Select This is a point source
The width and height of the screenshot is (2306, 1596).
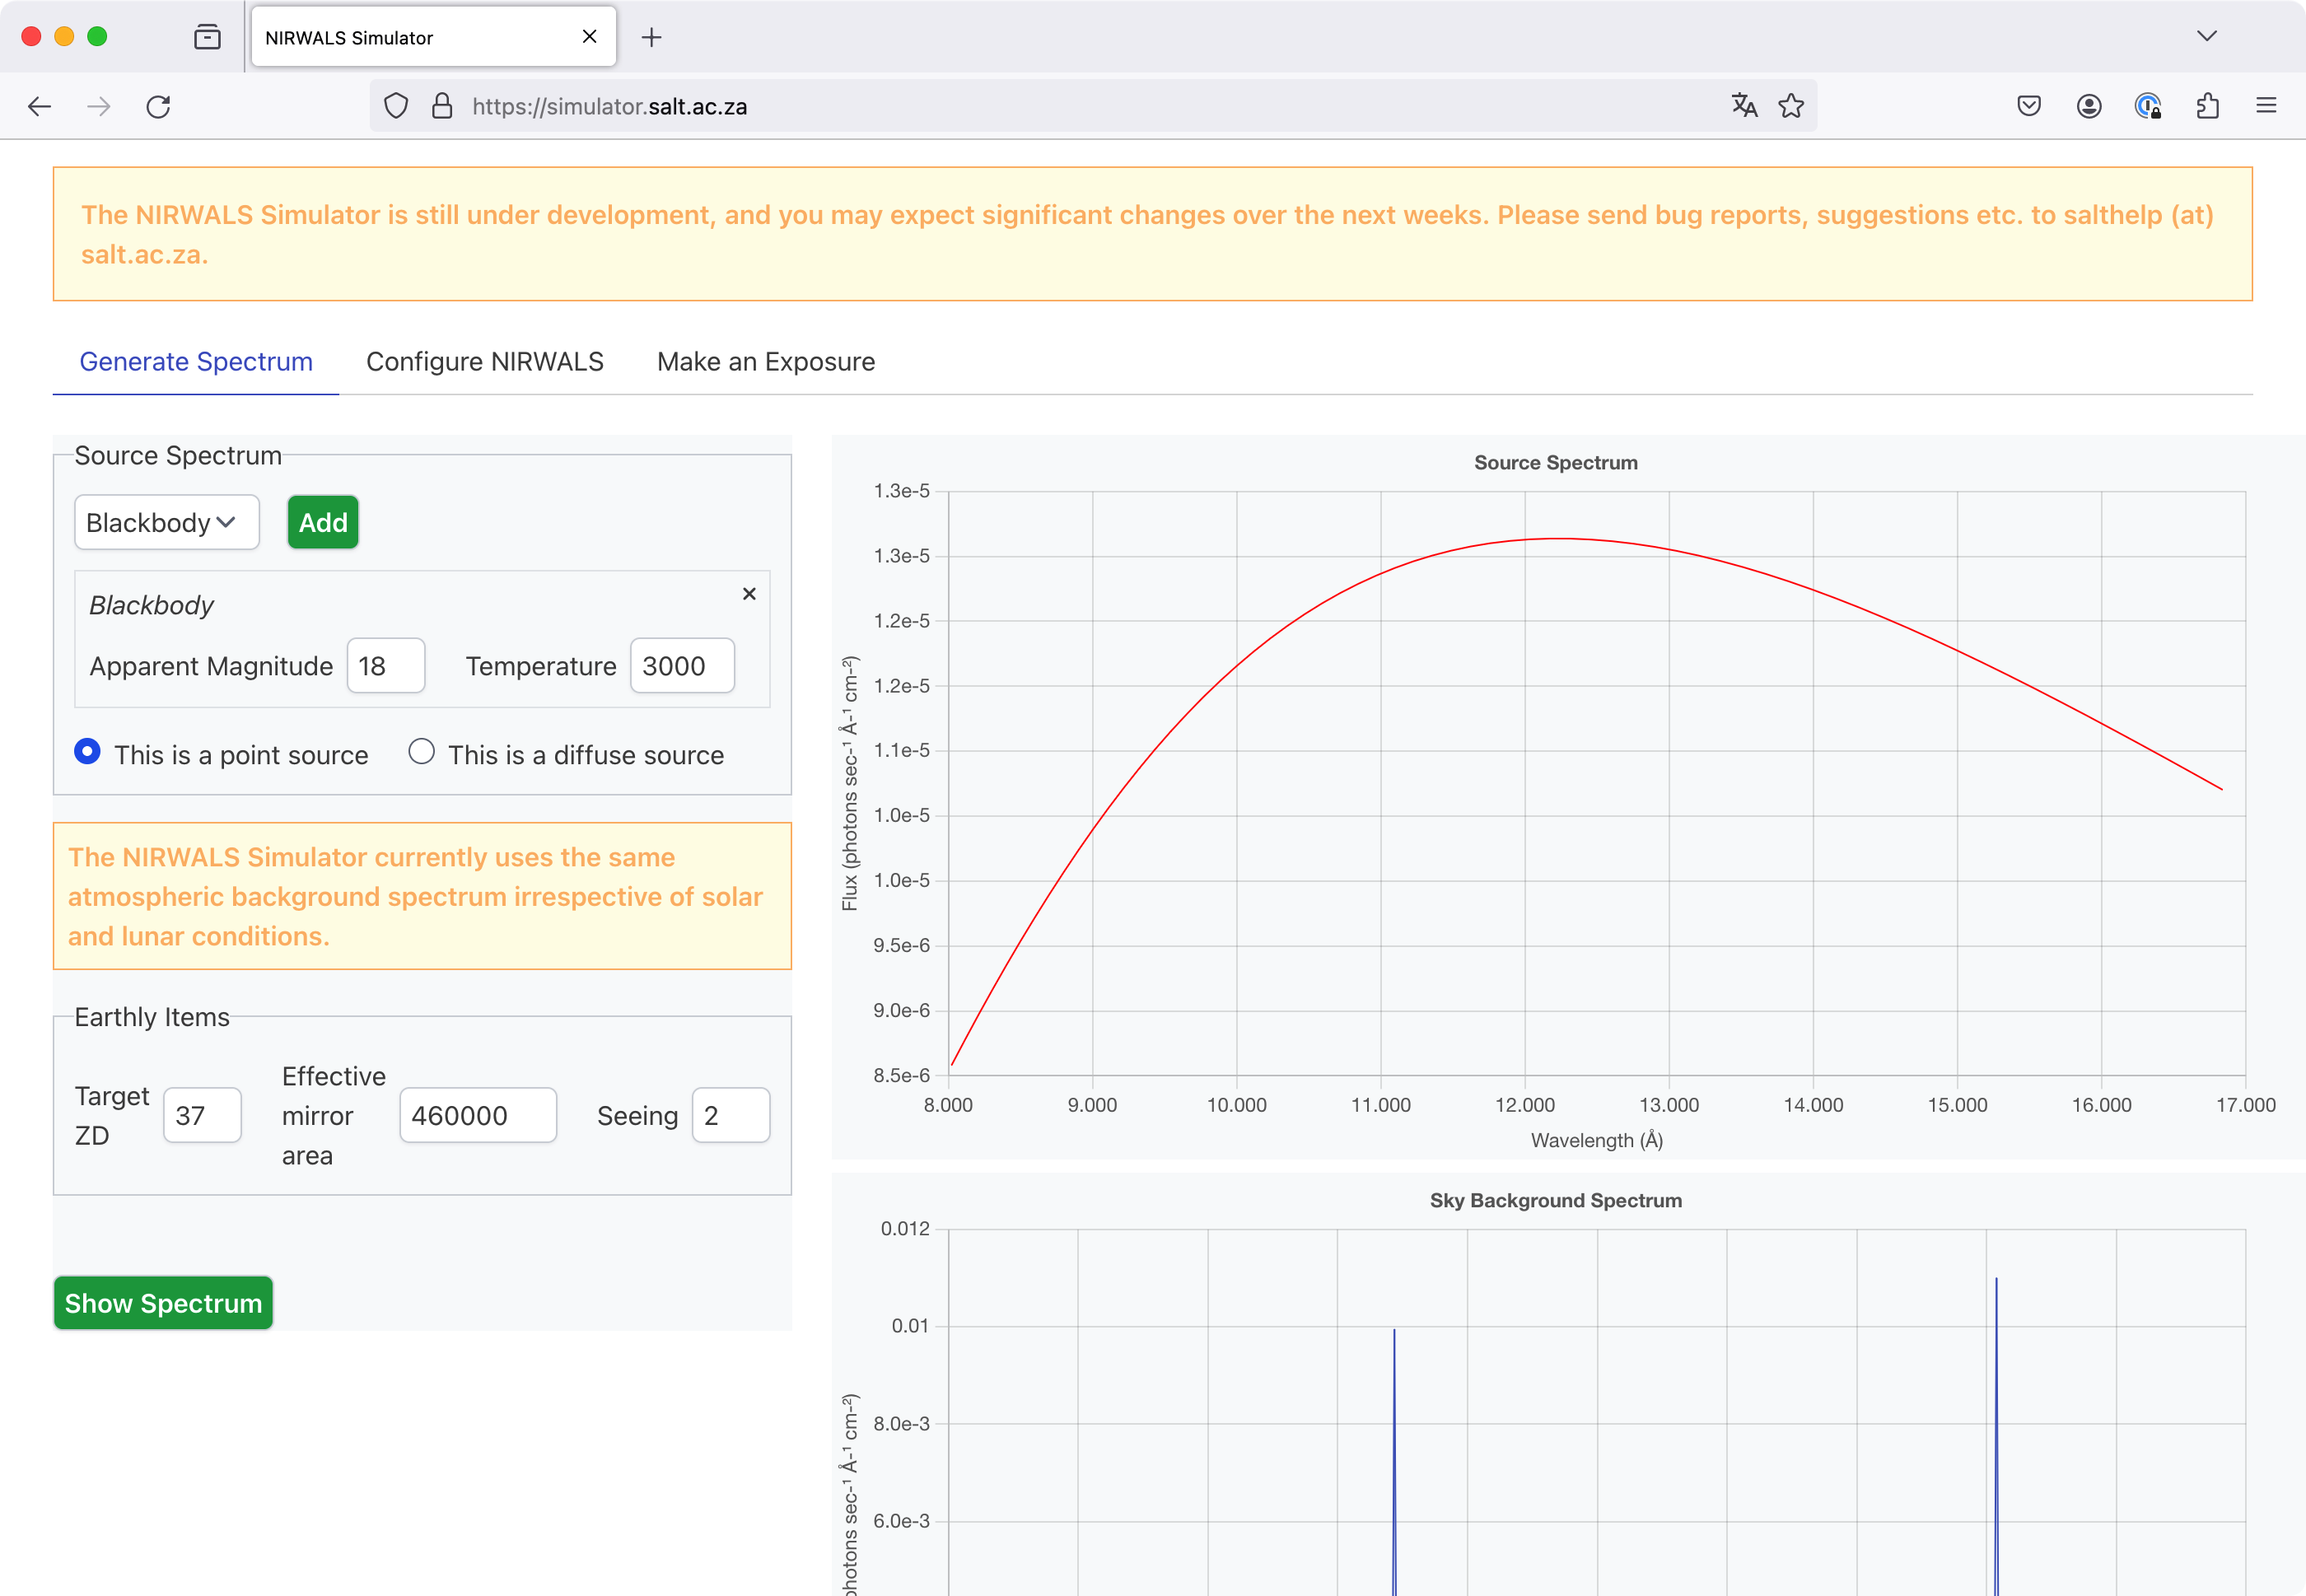(x=87, y=752)
